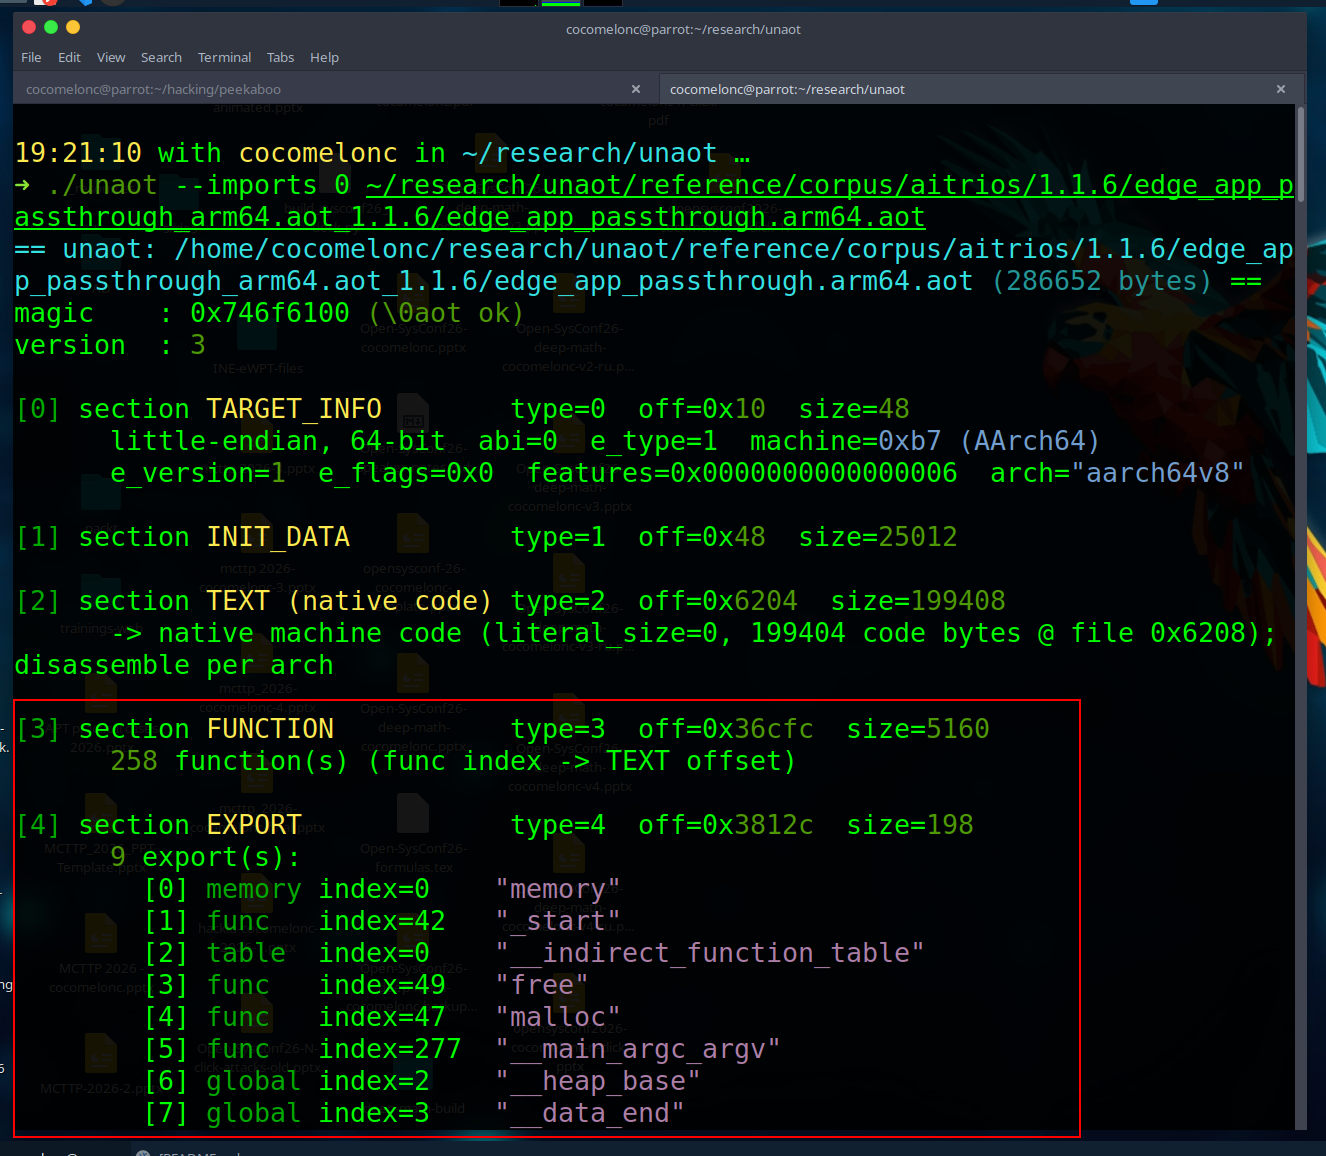The width and height of the screenshot is (1326, 1156).
Task: Click size=198 on the EXPORT line
Action: pos(910,825)
